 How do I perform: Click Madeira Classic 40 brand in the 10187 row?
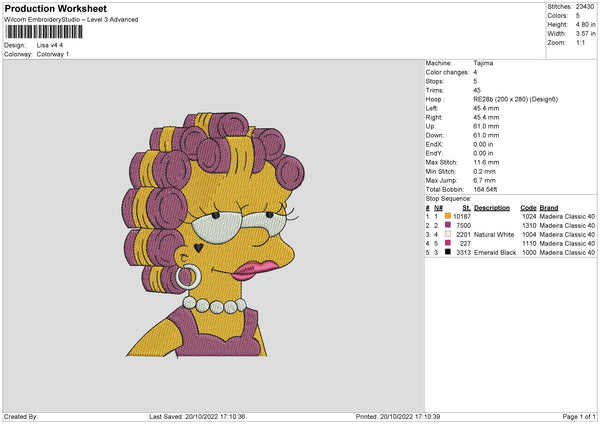[567, 217]
